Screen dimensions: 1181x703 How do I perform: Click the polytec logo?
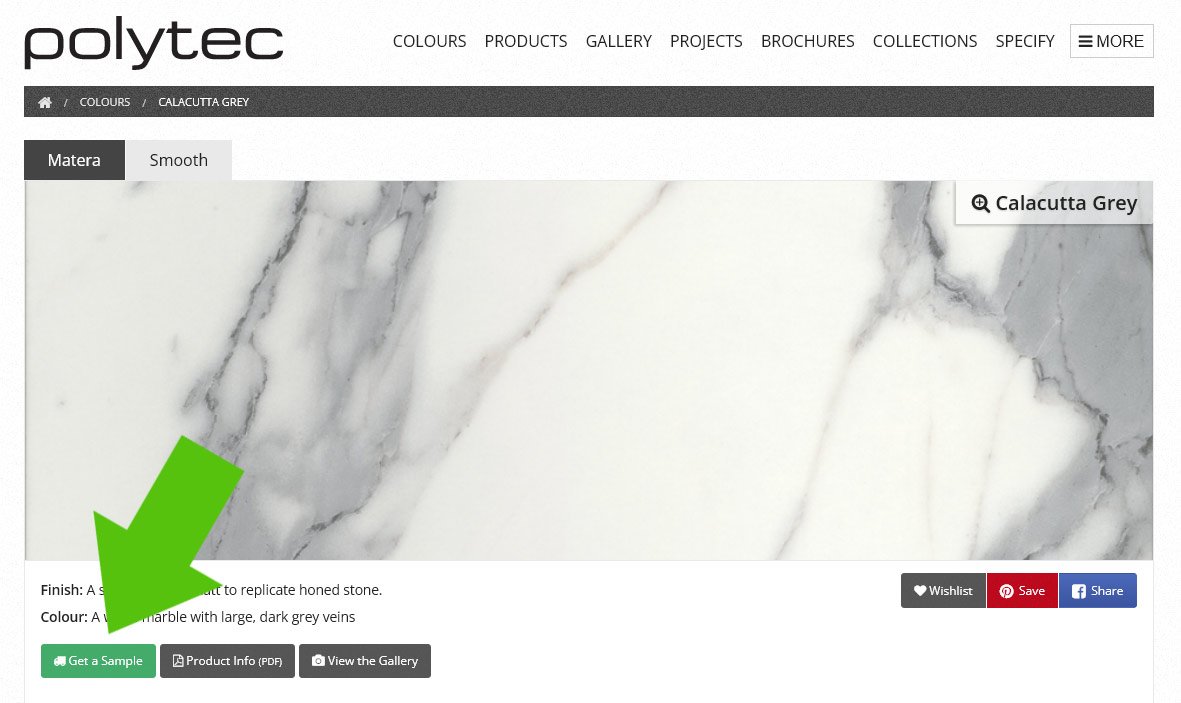point(154,43)
